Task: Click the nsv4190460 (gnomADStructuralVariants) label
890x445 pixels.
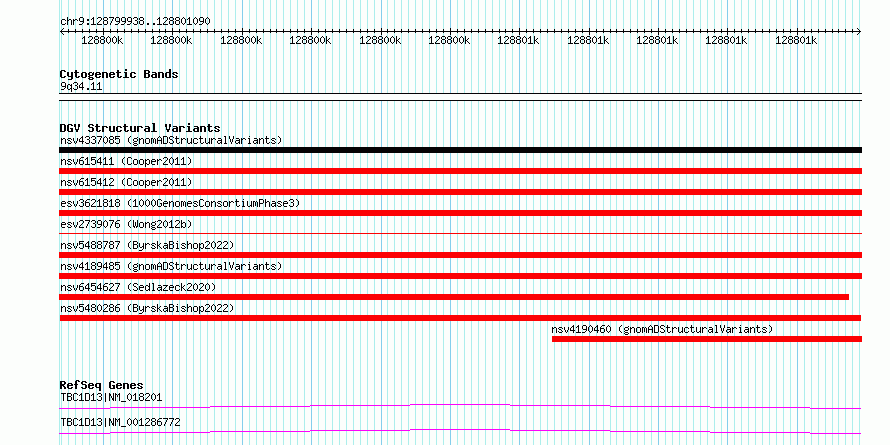Action: tap(662, 329)
